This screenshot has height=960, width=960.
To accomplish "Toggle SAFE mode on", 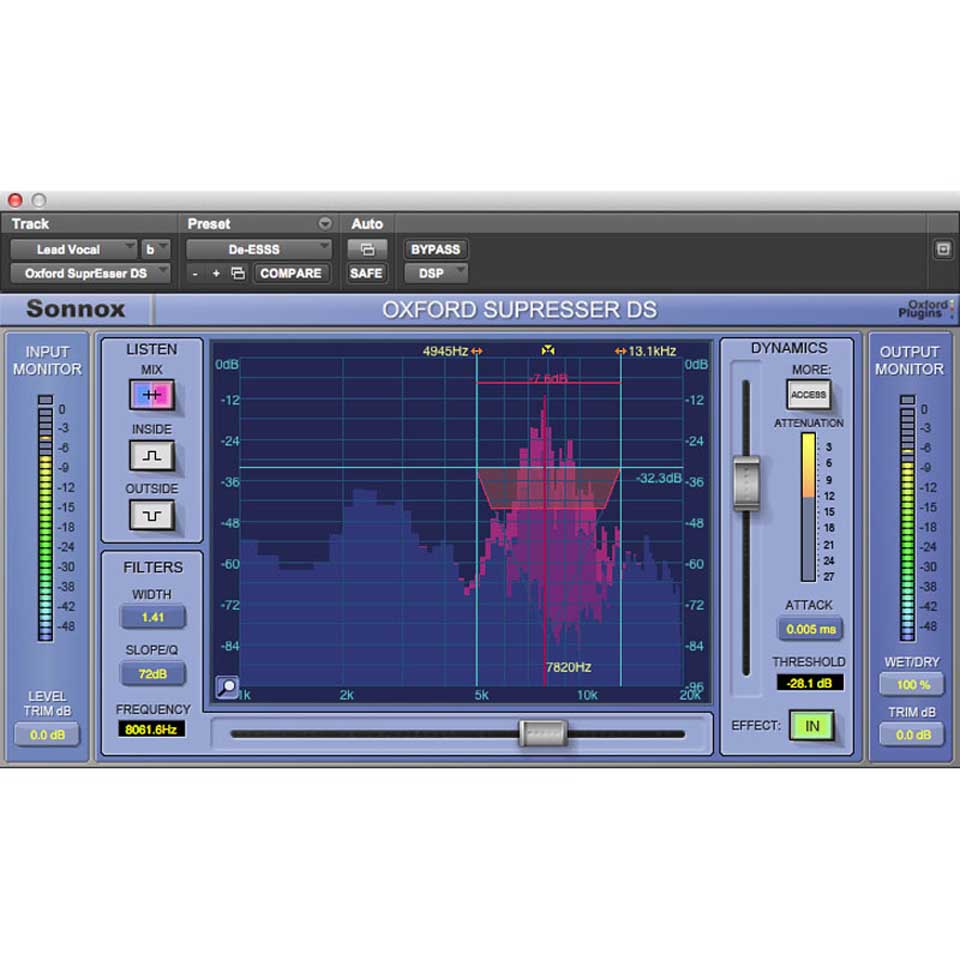I will (x=366, y=273).
